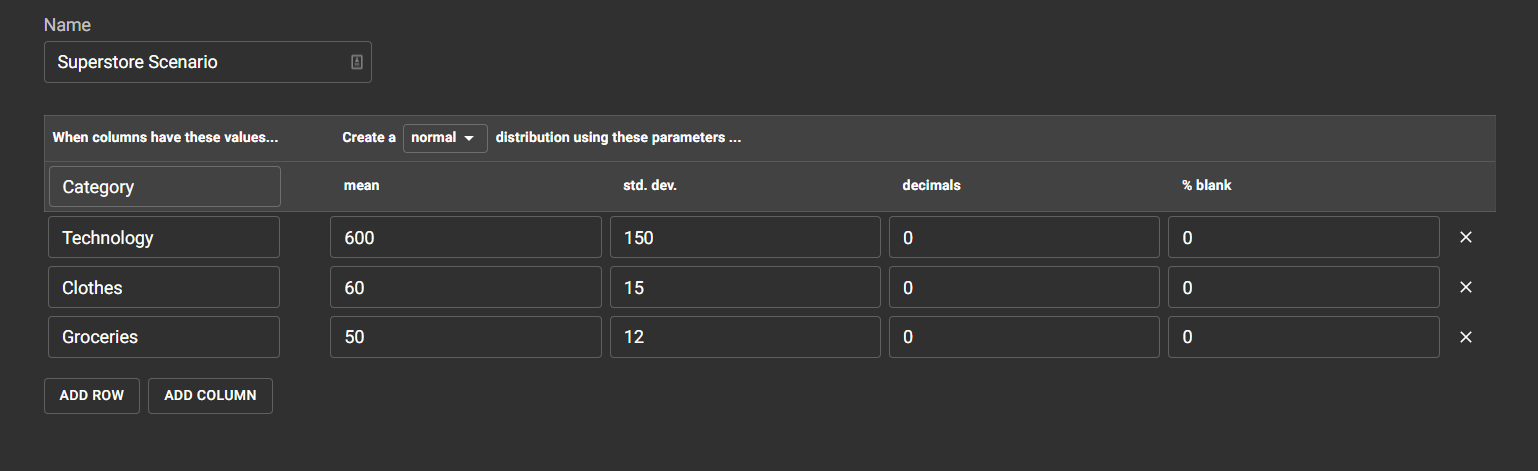Edit the Groceries value field
Screen dimensions: 1538x471
(x=164, y=337)
